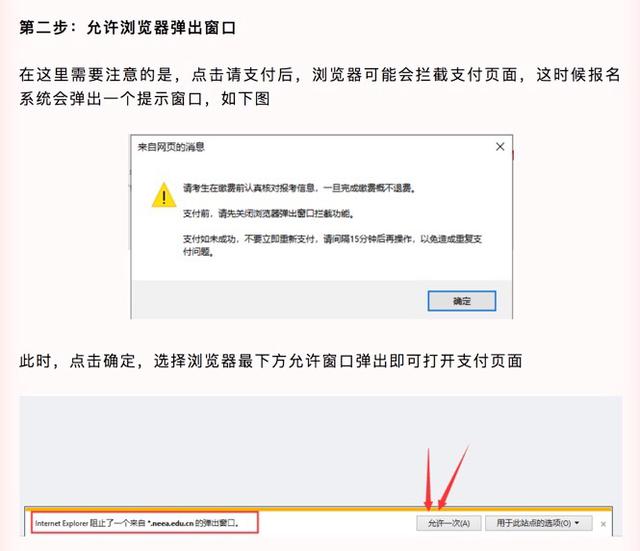Click the 来自网页的消息 dialog title
This screenshot has height=551, width=640.
pos(171,147)
